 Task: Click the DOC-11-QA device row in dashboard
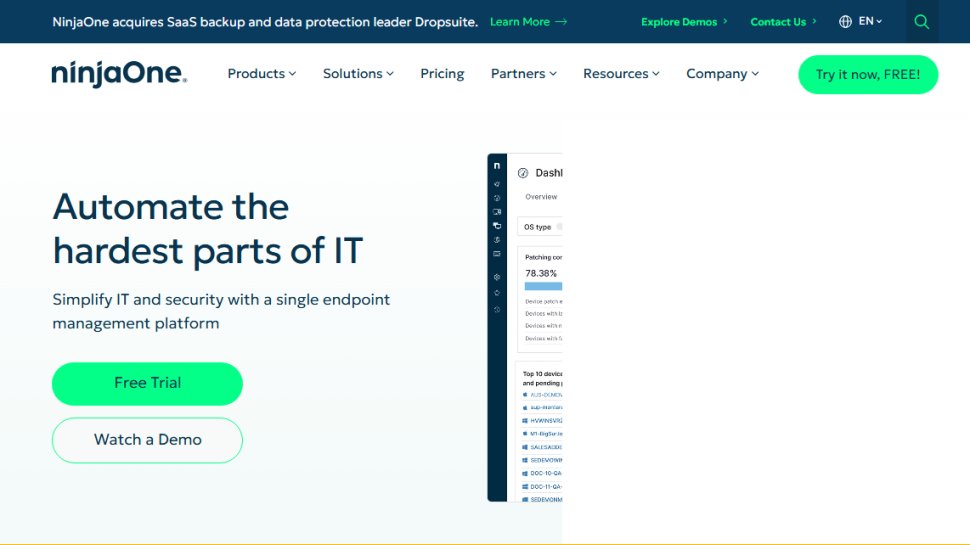coord(543,487)
